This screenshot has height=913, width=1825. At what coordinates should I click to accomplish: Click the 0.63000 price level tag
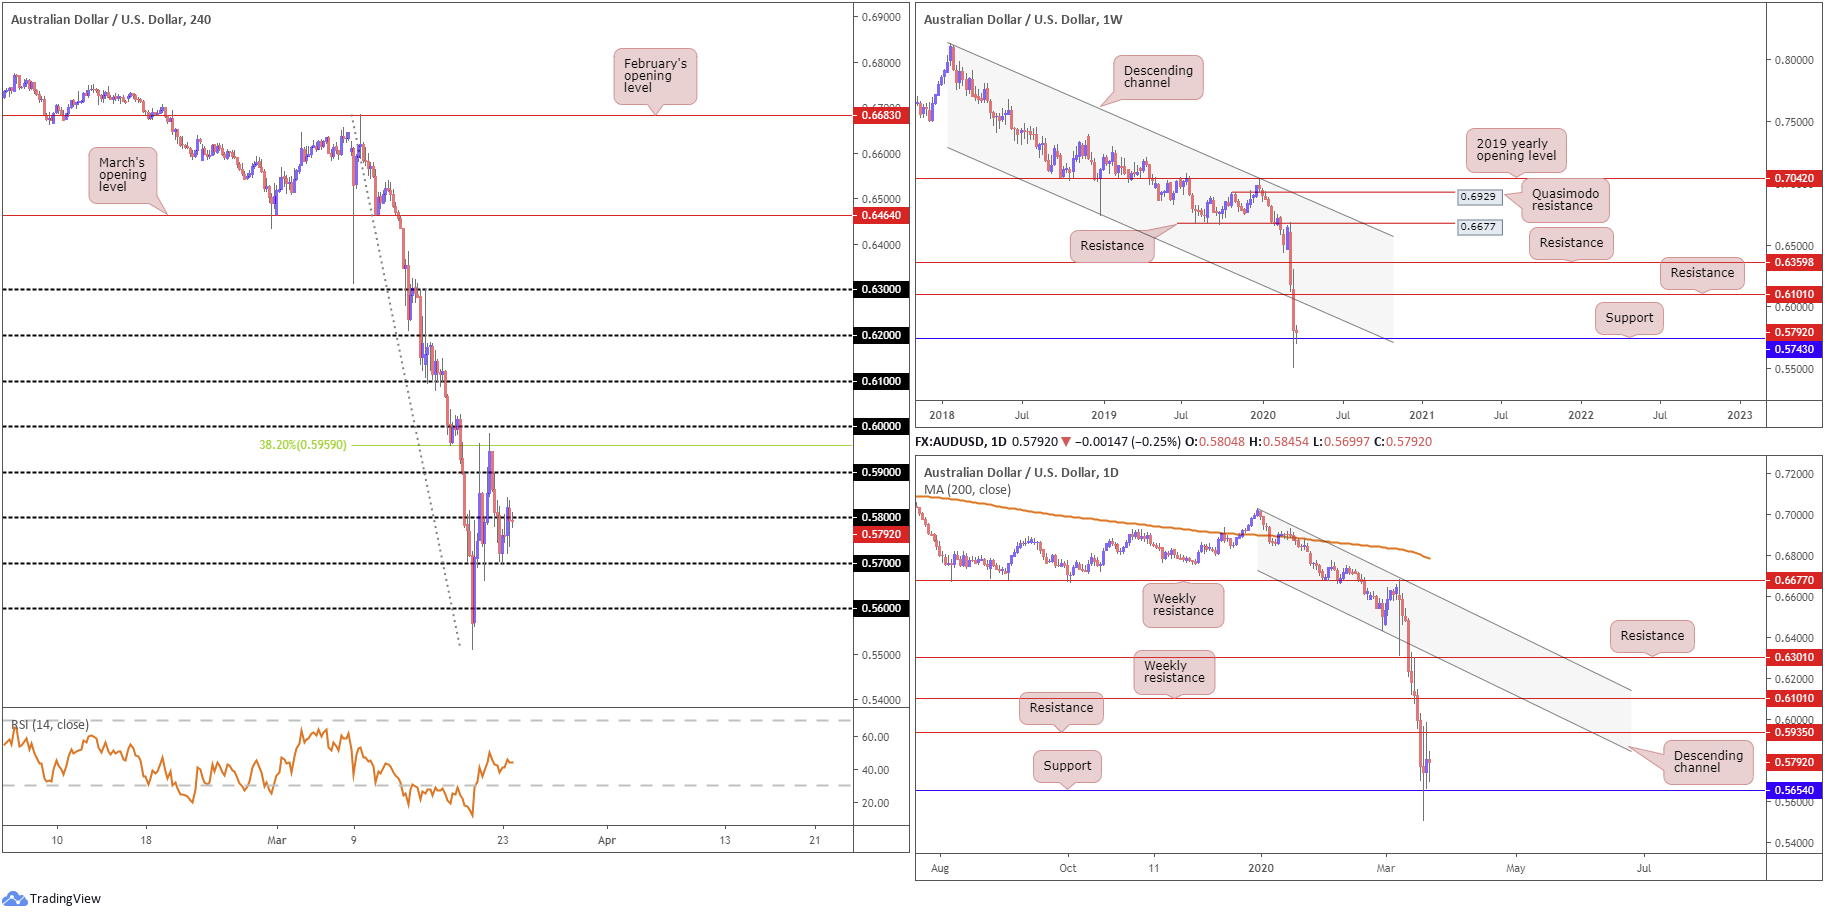[x=881, y=289]
